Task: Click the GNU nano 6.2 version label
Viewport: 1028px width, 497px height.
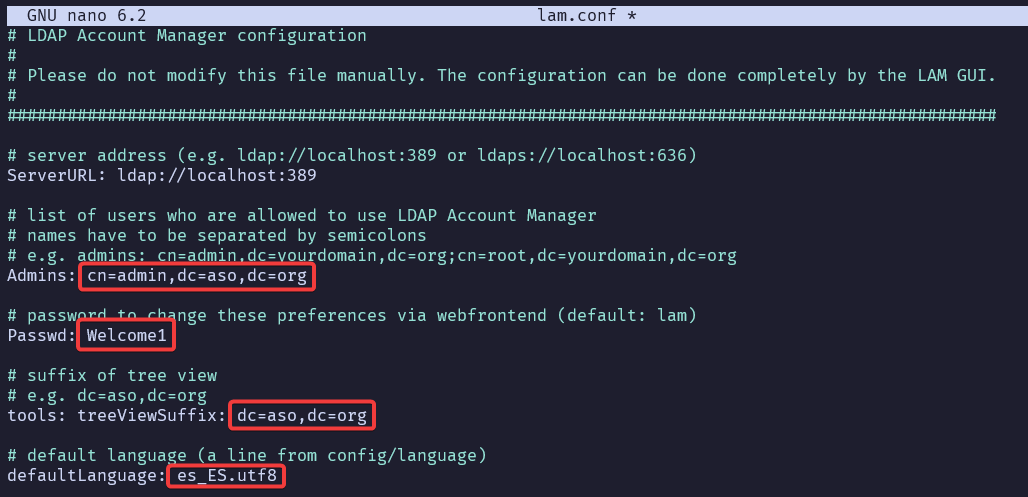Action: (81, 16)
